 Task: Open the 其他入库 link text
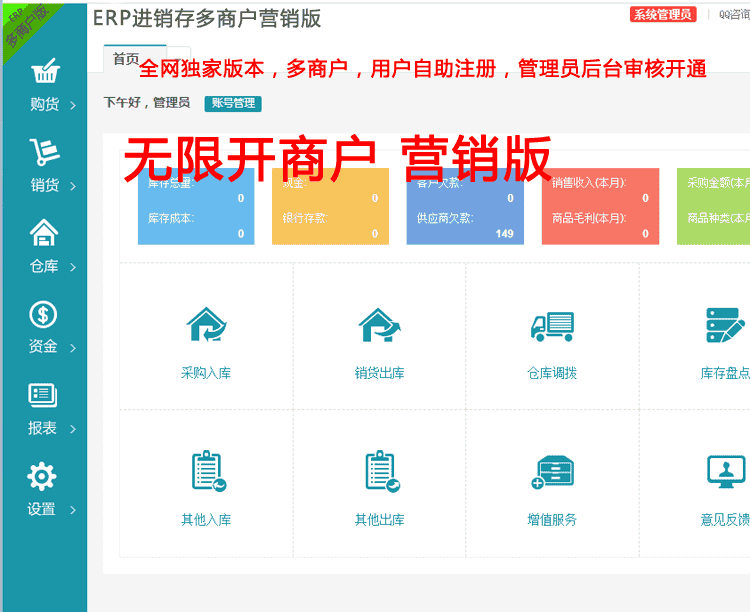[206, 520]
